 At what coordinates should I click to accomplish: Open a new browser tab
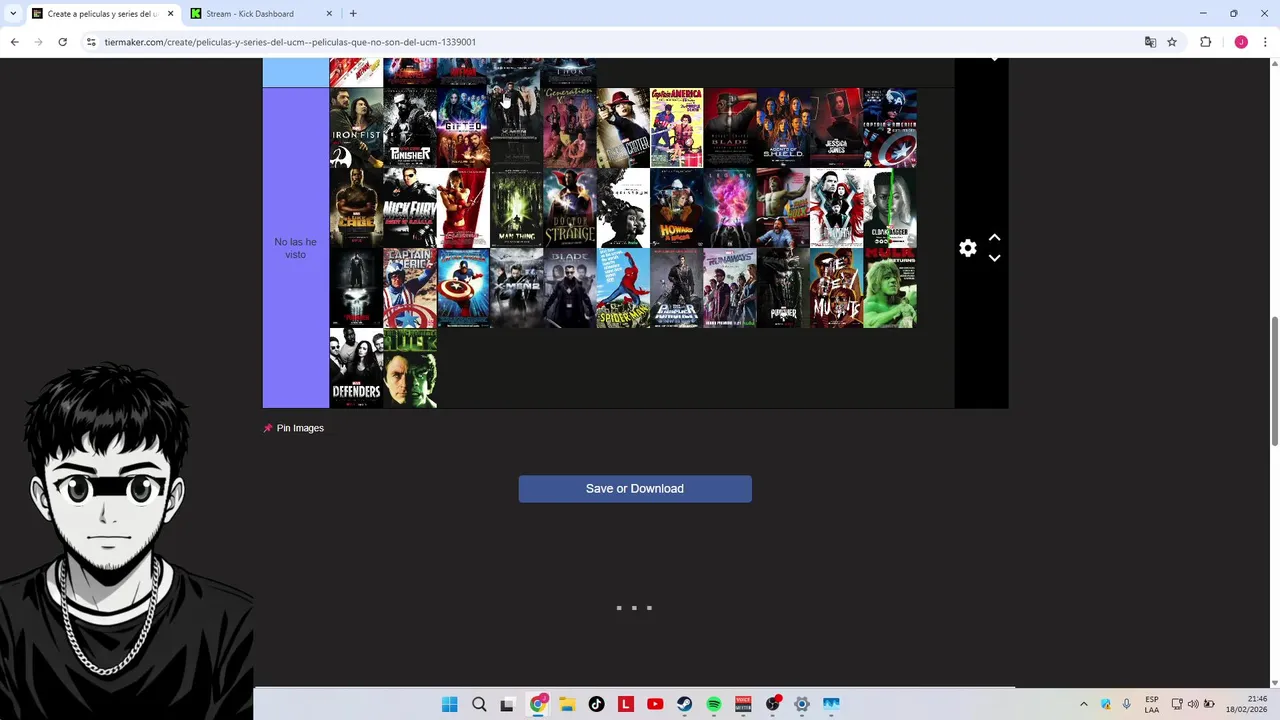click(353, 14)
